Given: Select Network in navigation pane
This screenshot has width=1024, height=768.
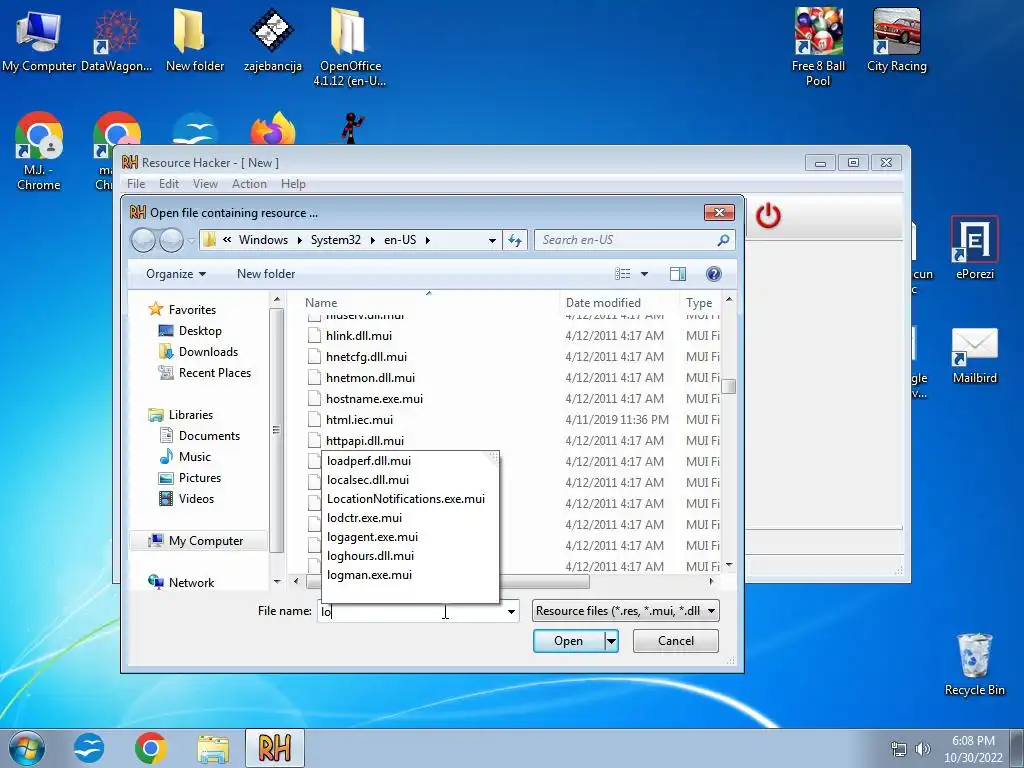Looking at the screenshot, I should coord(191,583).
